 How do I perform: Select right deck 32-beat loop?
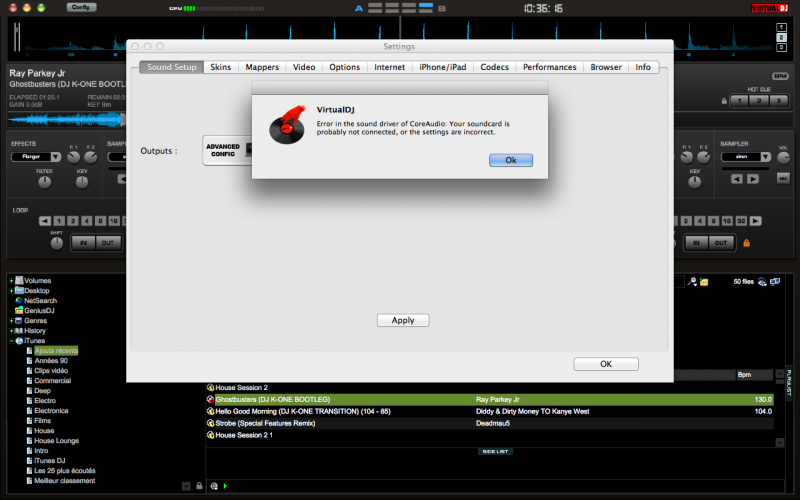[x=741, y=221]
